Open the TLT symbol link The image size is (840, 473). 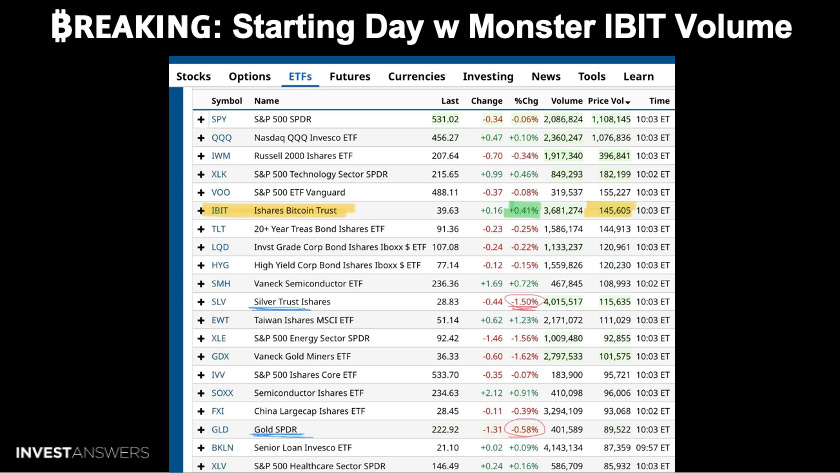pyautogui.click(x=218, y=229)
